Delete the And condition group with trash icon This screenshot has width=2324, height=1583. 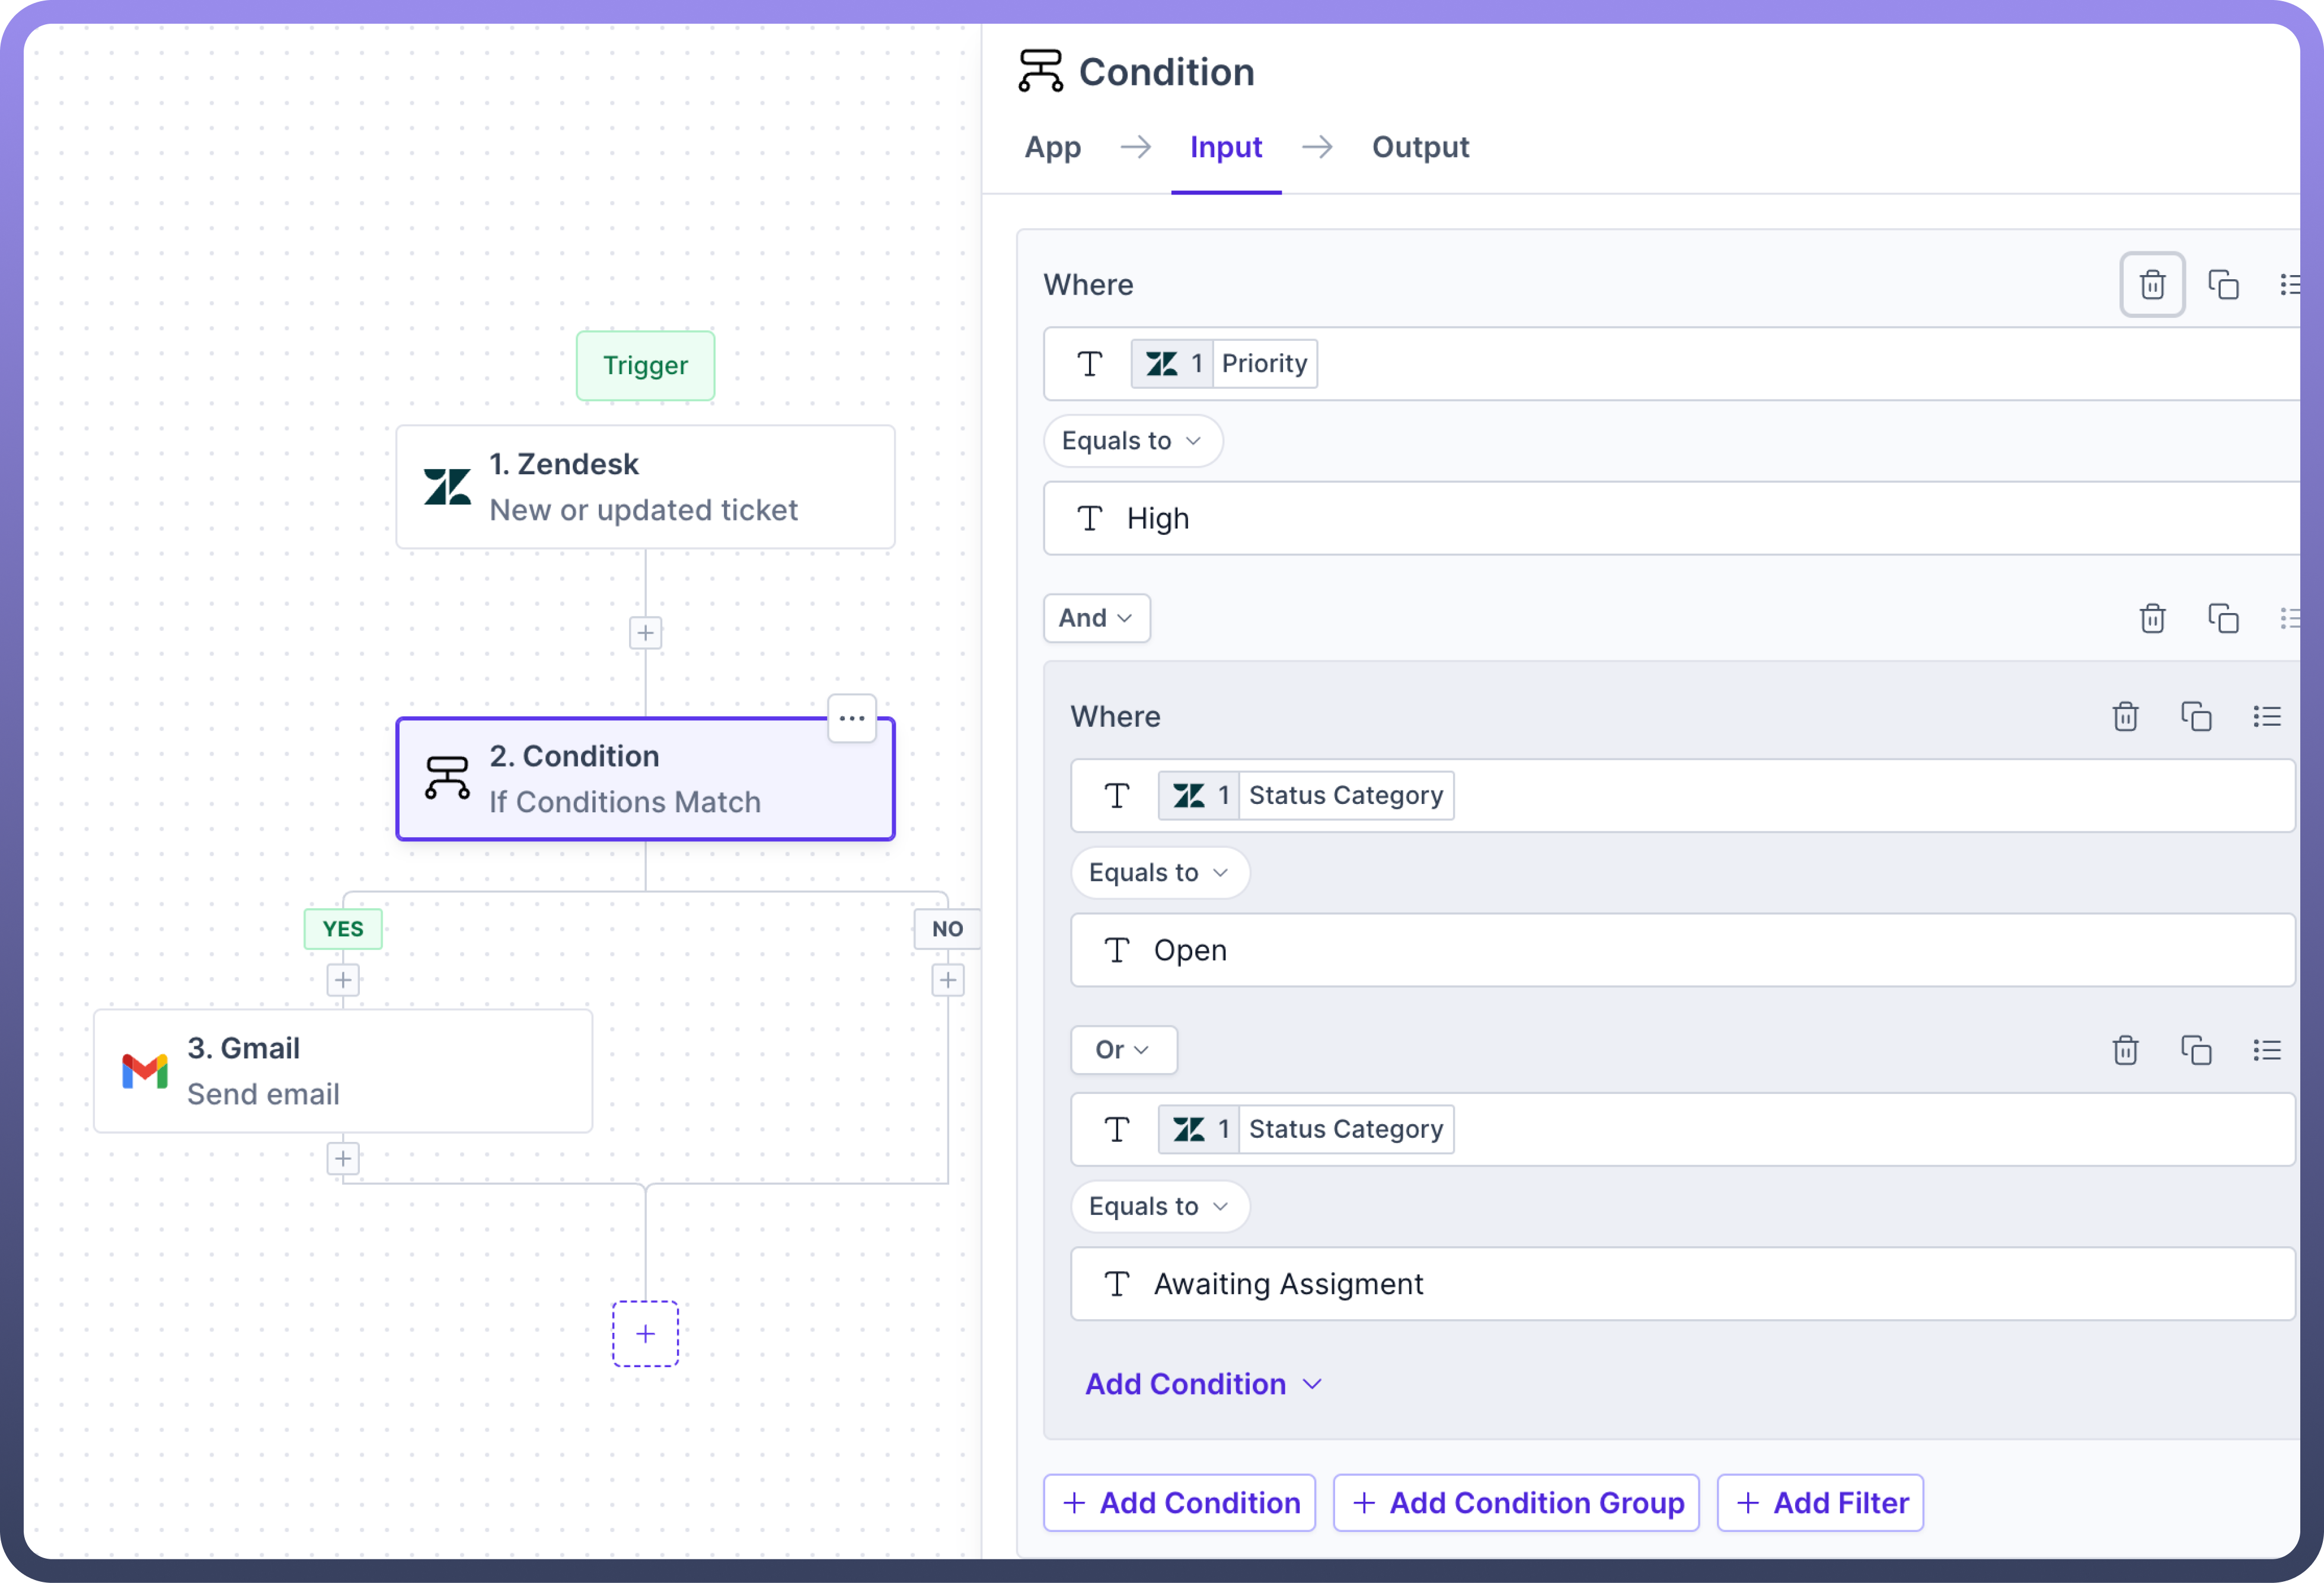click(2151, 618)
